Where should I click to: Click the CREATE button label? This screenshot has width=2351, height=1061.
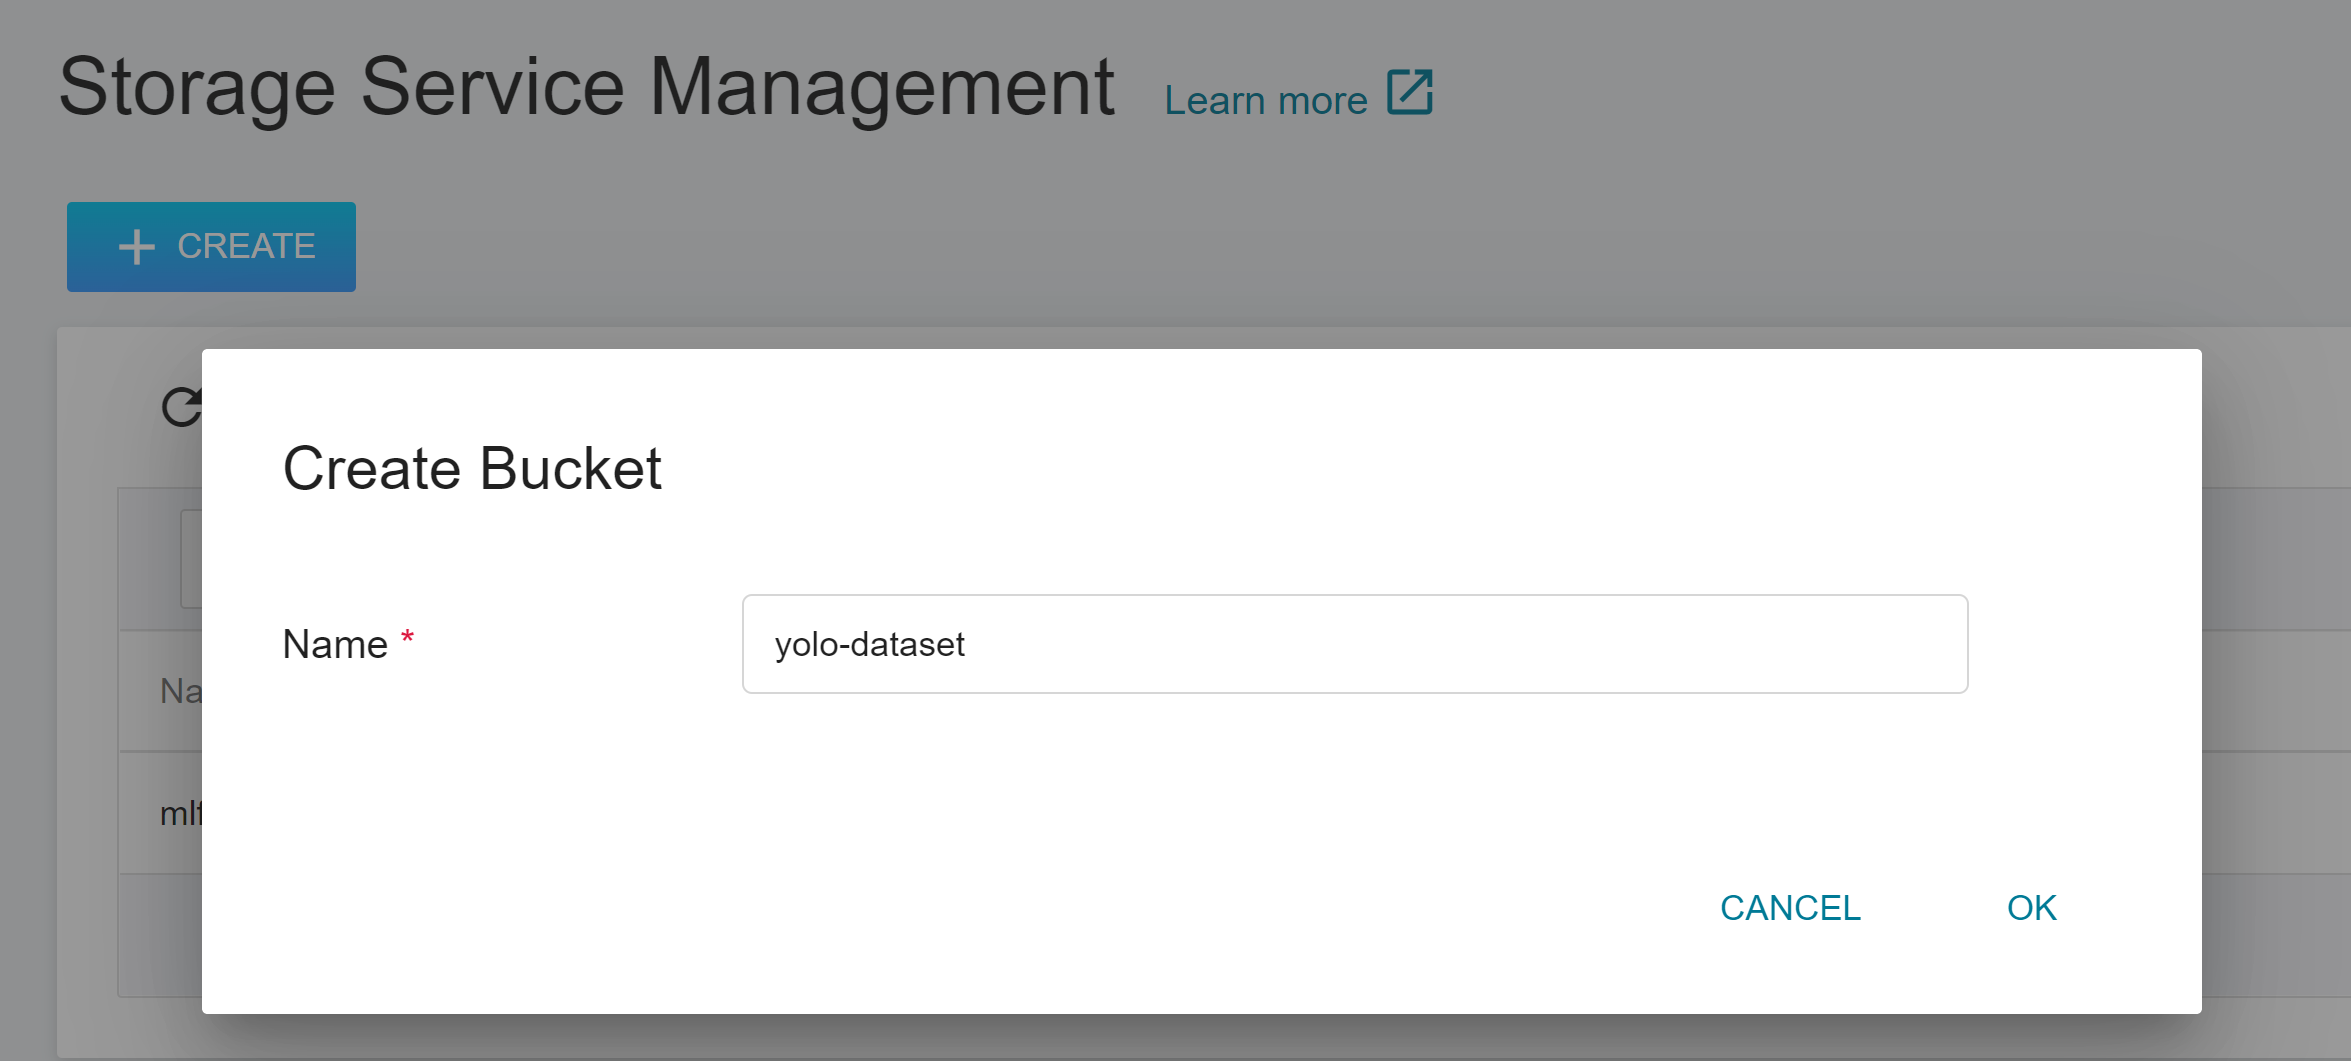[x=246, y=246]
